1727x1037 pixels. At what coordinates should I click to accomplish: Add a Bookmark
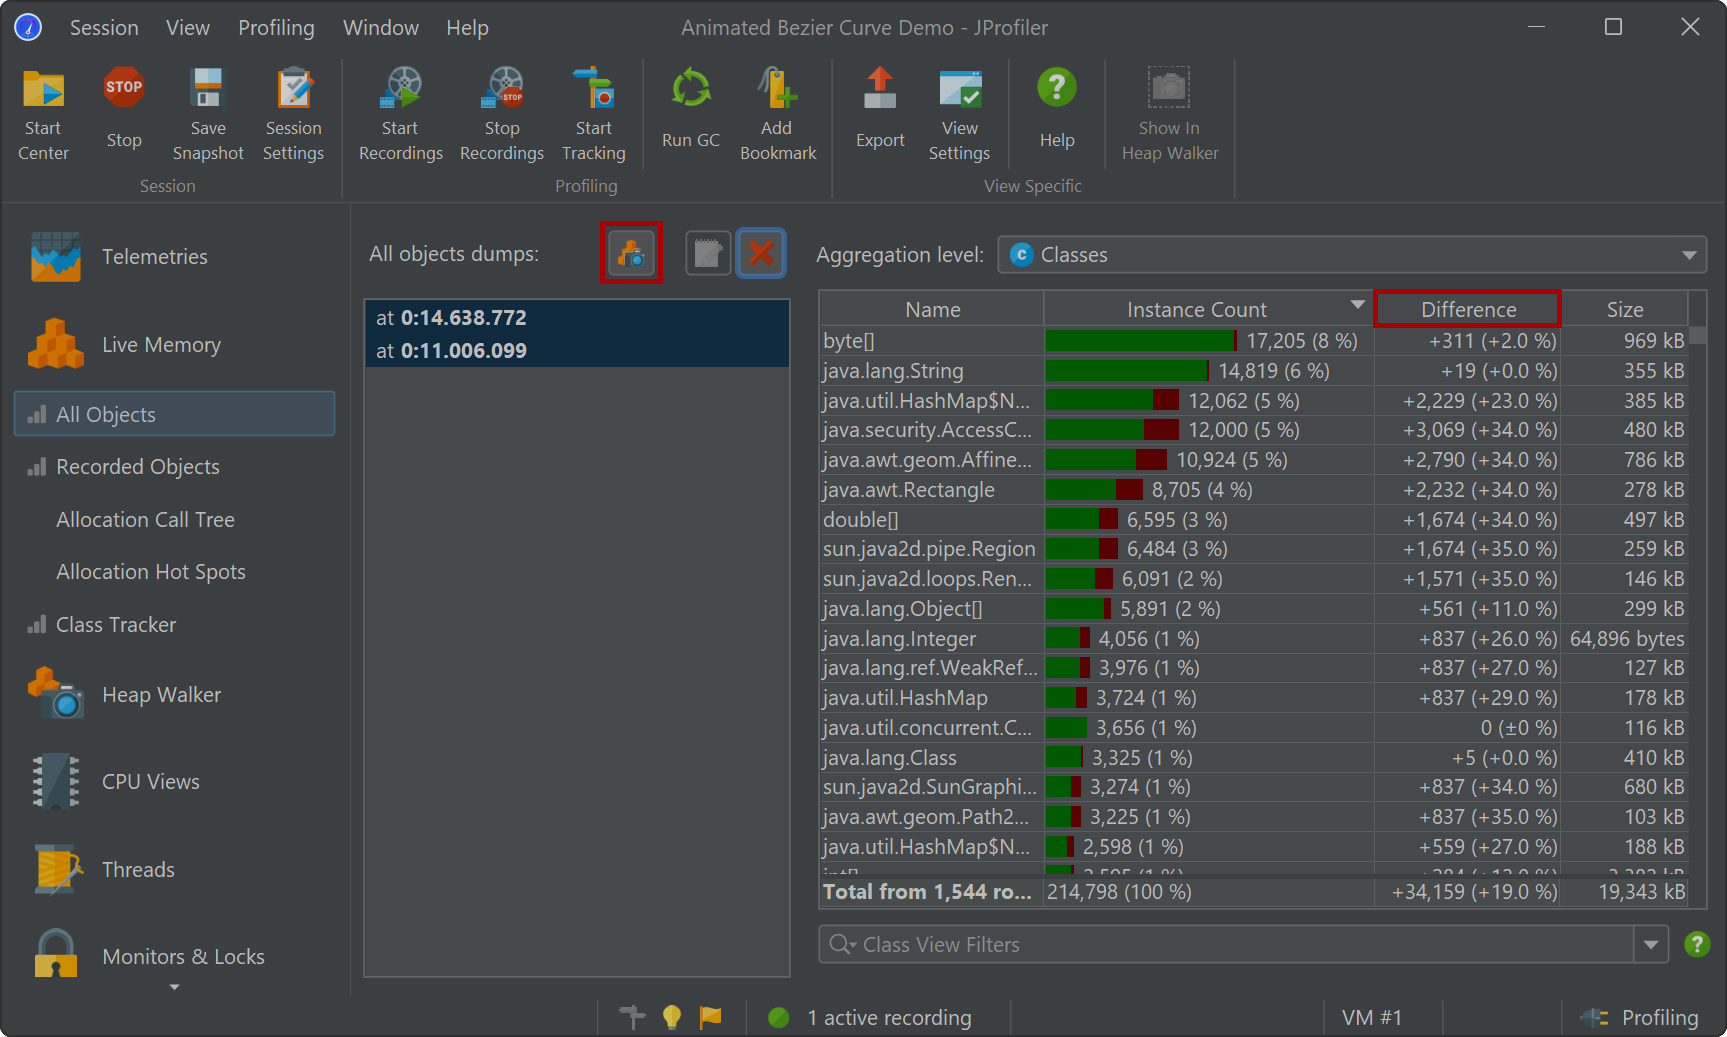(x=777, y=114)
